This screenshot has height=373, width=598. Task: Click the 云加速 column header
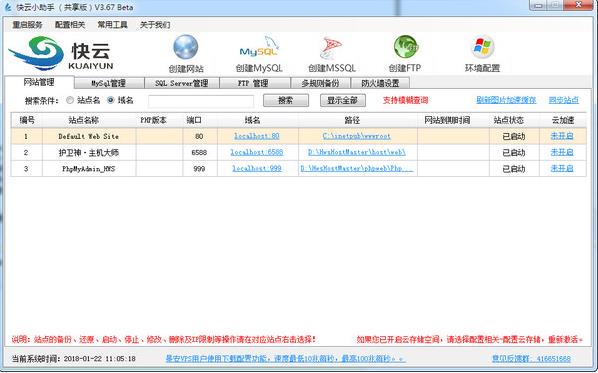563,120
